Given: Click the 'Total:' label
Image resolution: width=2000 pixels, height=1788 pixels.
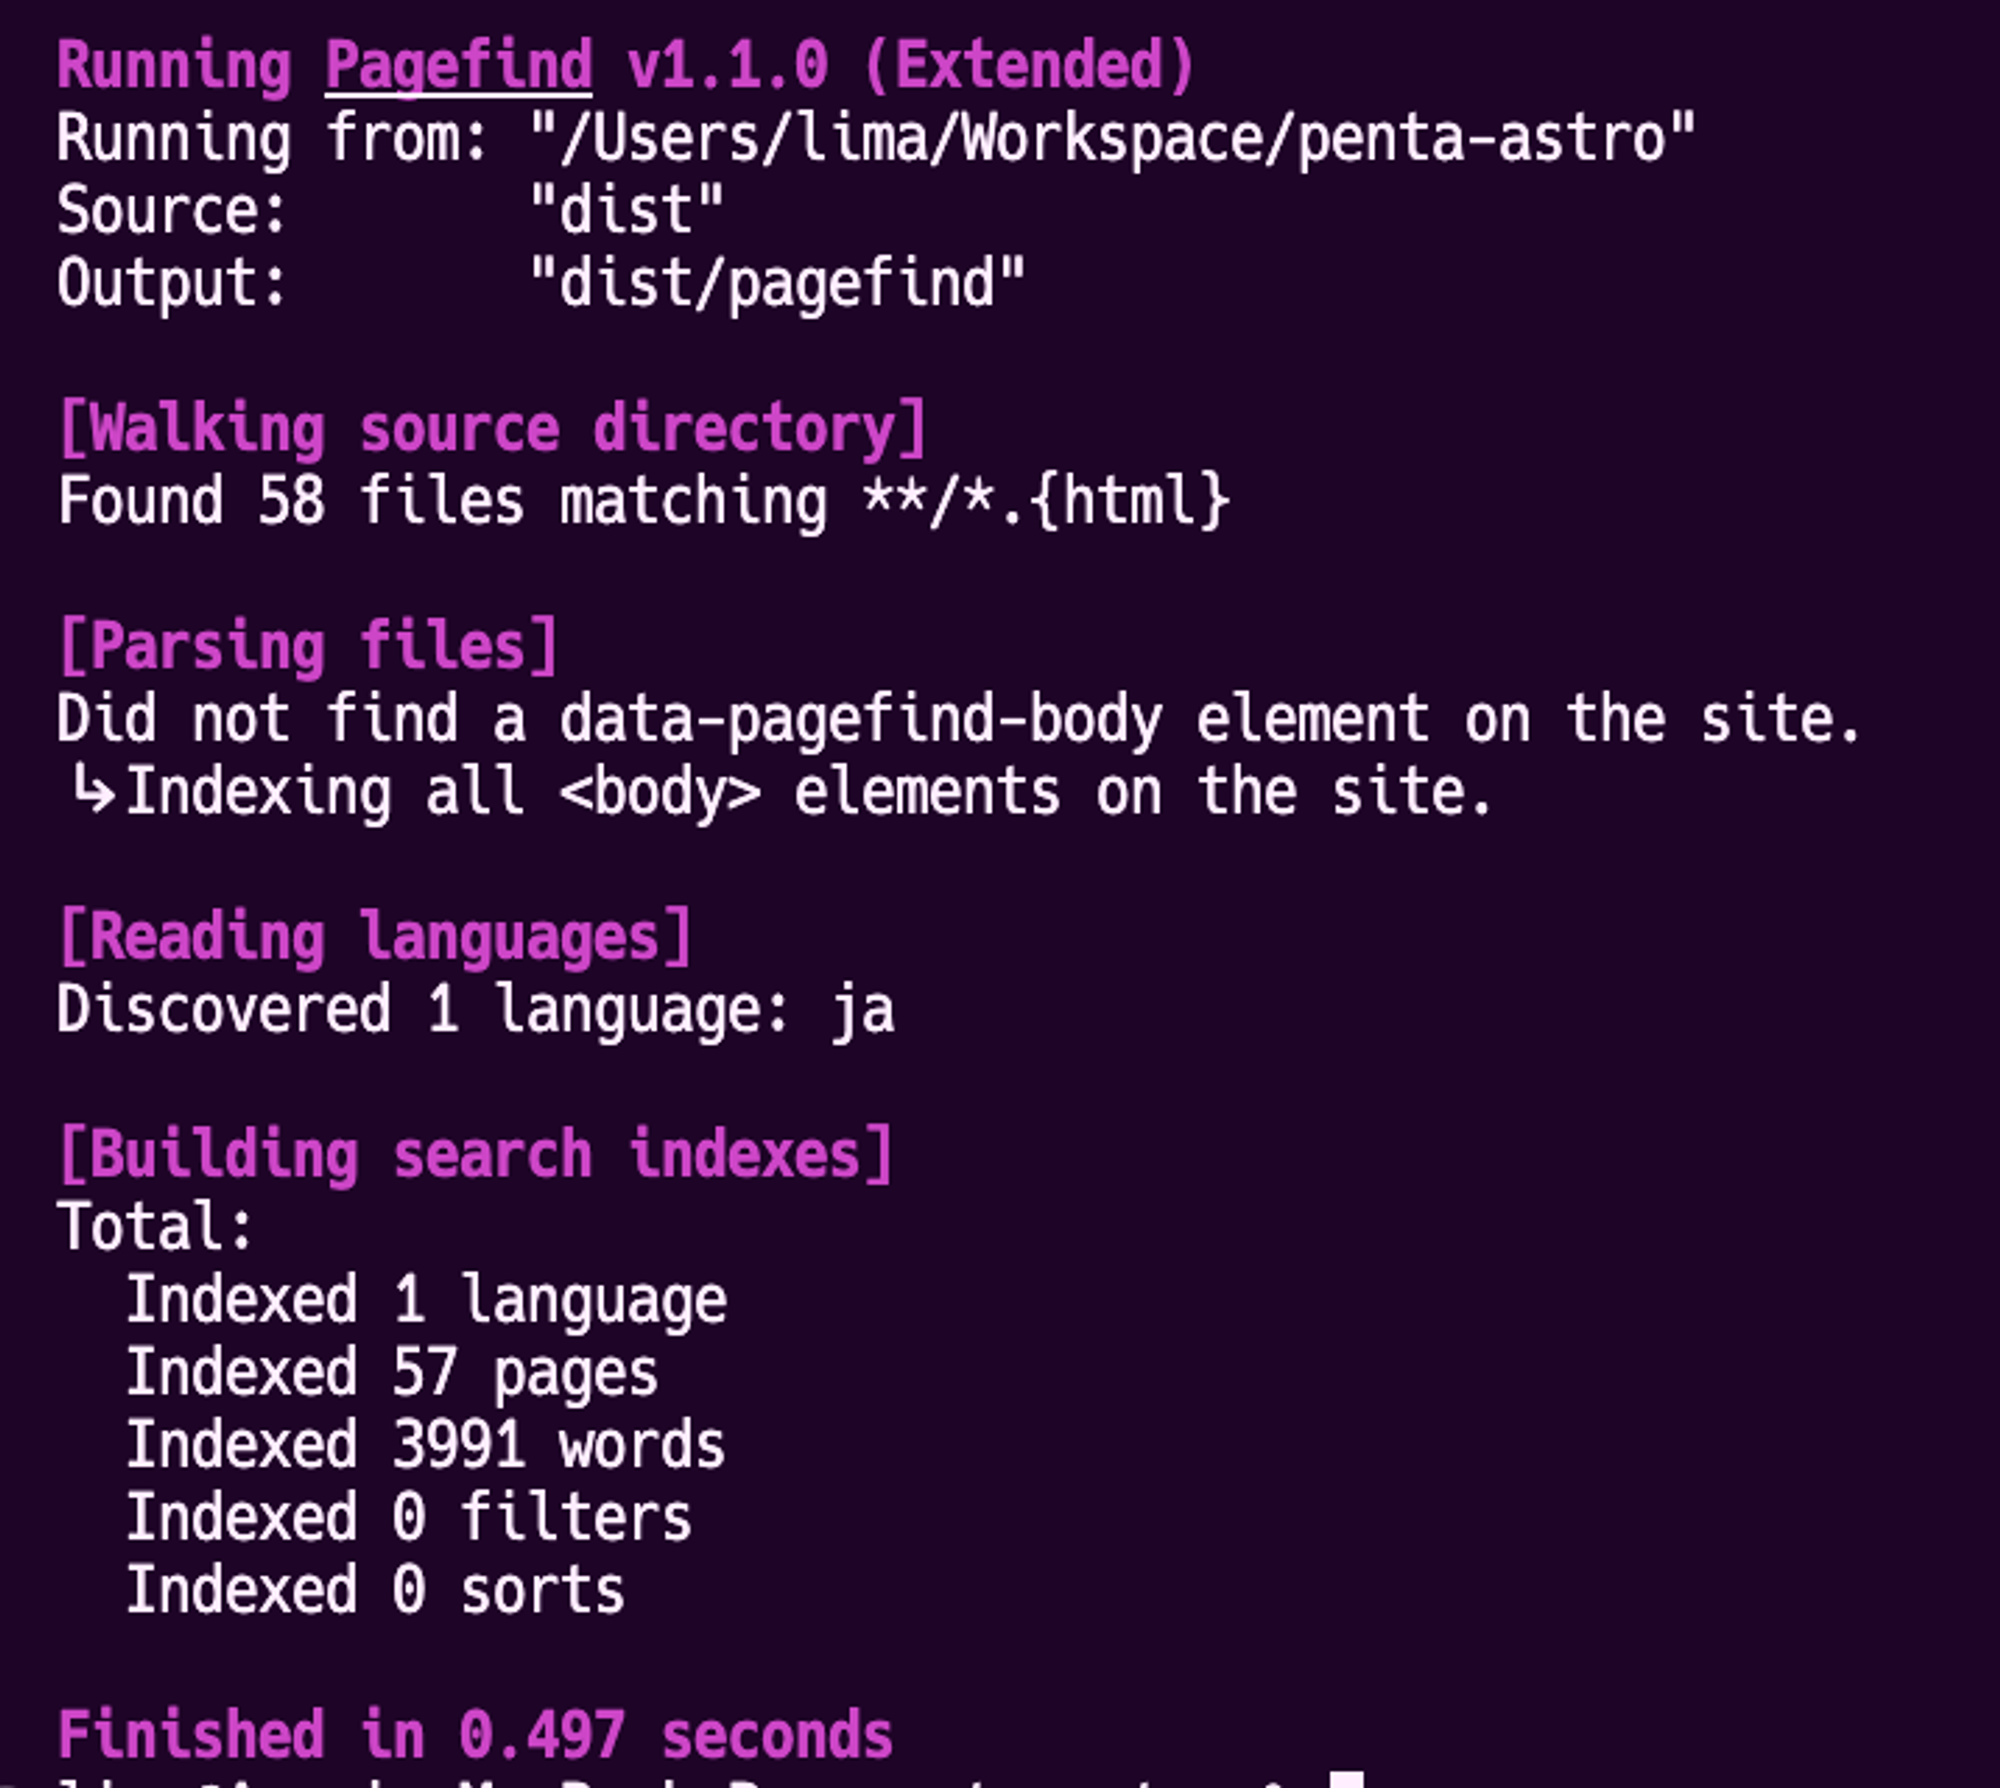Looking at the screenshot, I should [x=156, y=1228].
